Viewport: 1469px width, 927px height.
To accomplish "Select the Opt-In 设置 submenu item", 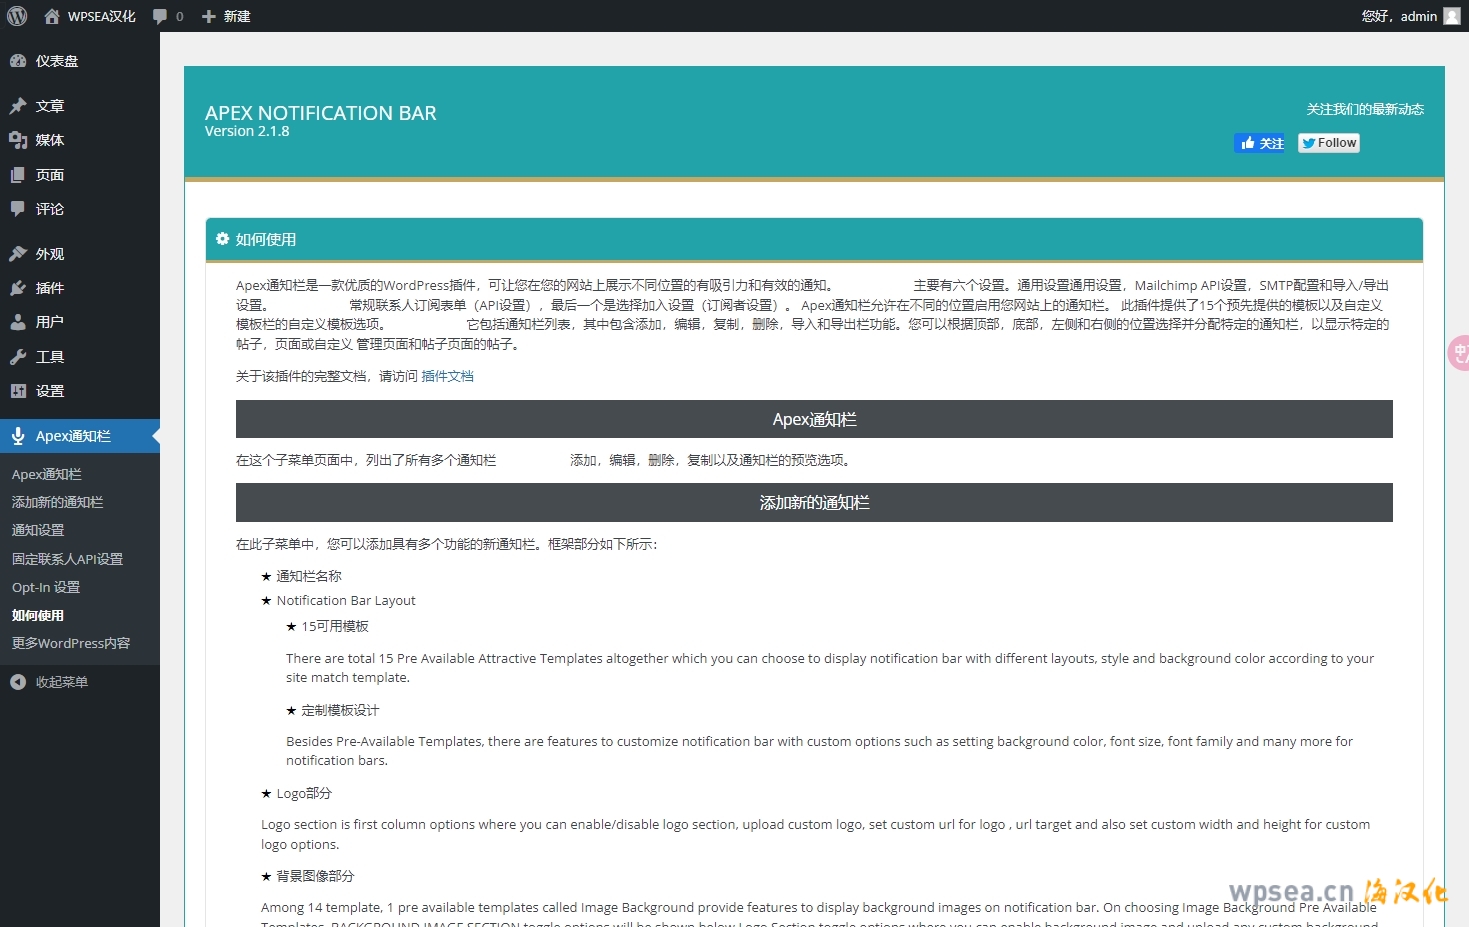I will (x=46, y=587).
